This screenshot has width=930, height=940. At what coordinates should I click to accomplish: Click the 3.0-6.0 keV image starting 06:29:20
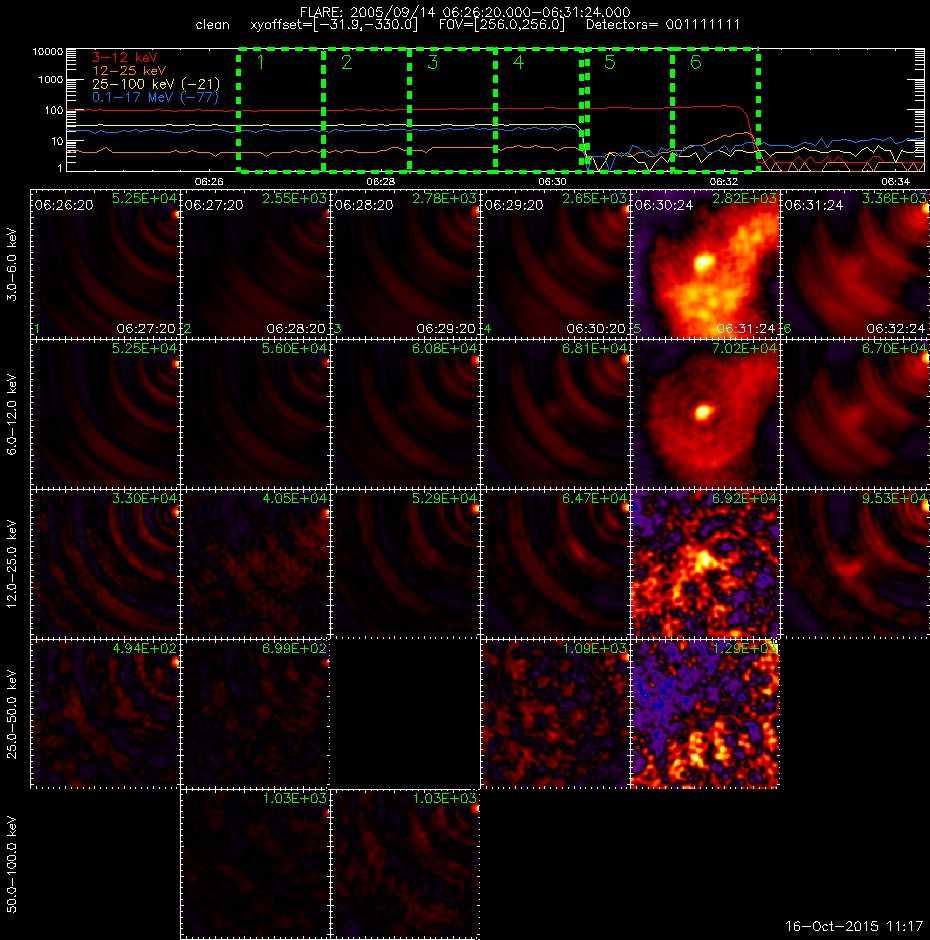tap(555, 264)
